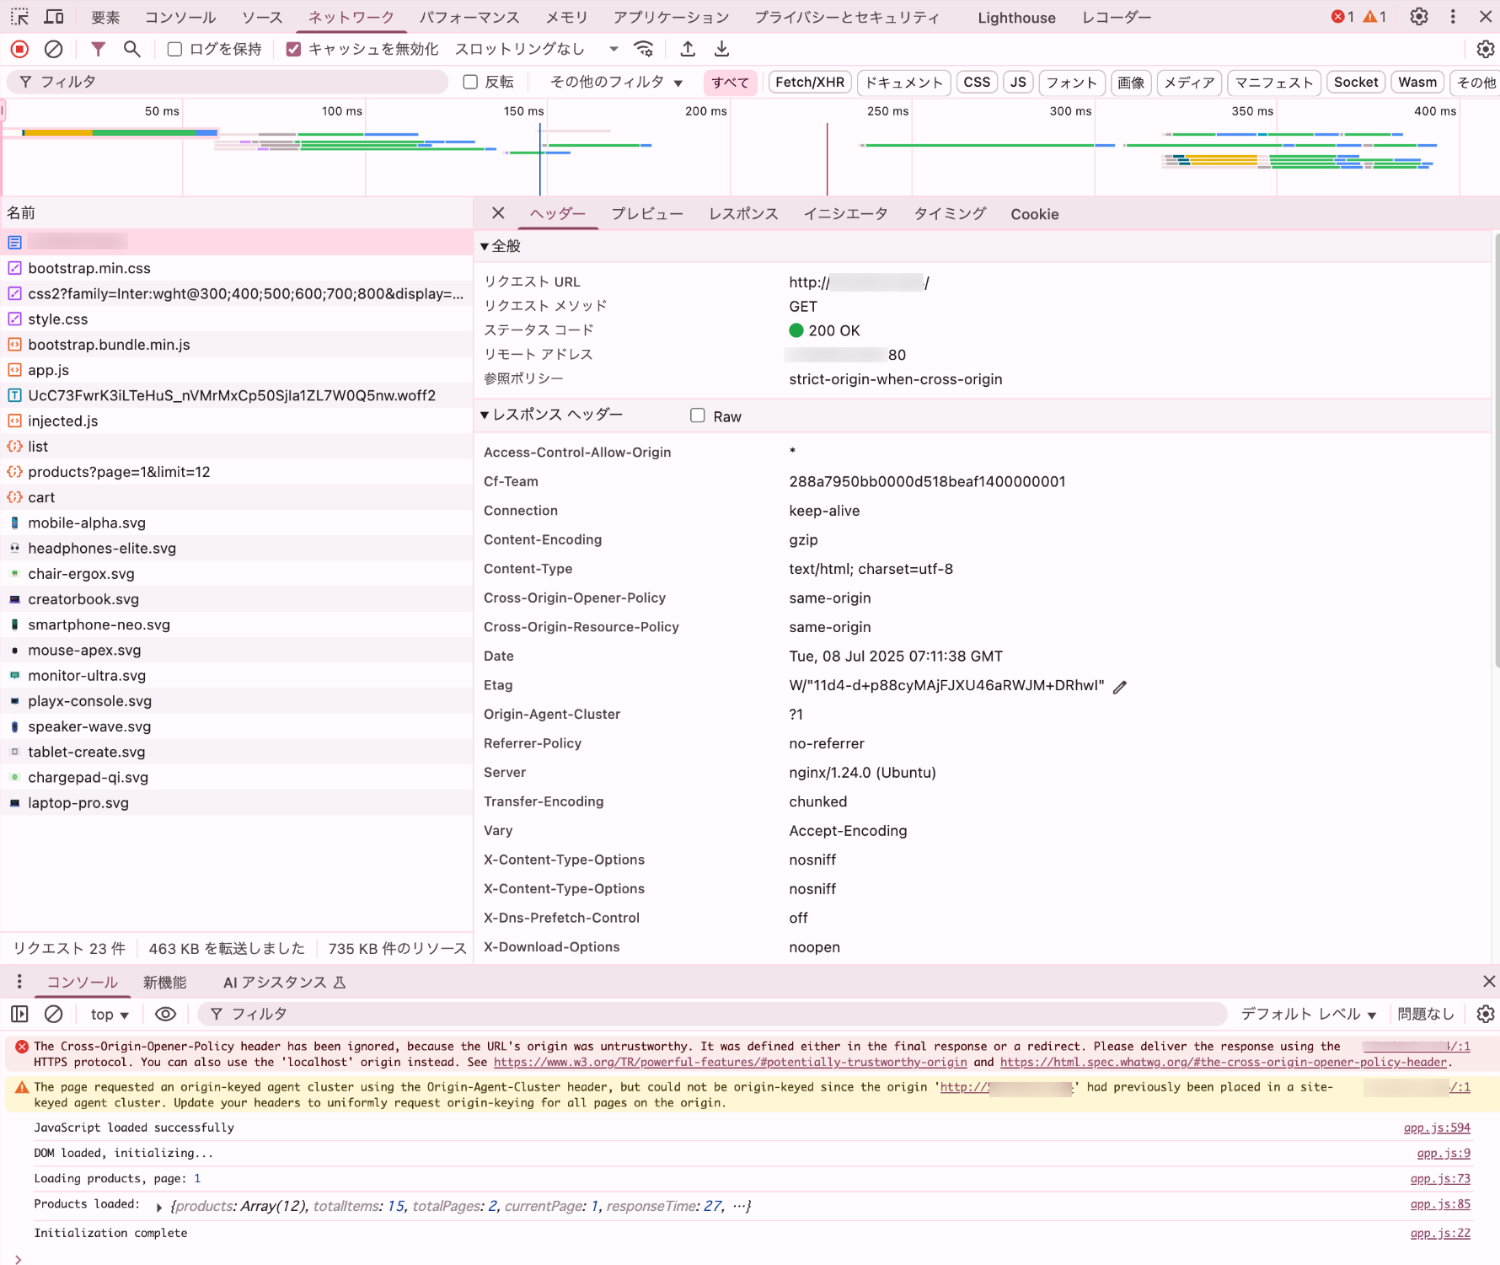Toggle the Socket type filter
The width and height of the screenshot is (1500, 1265).
pos(1356,82)
